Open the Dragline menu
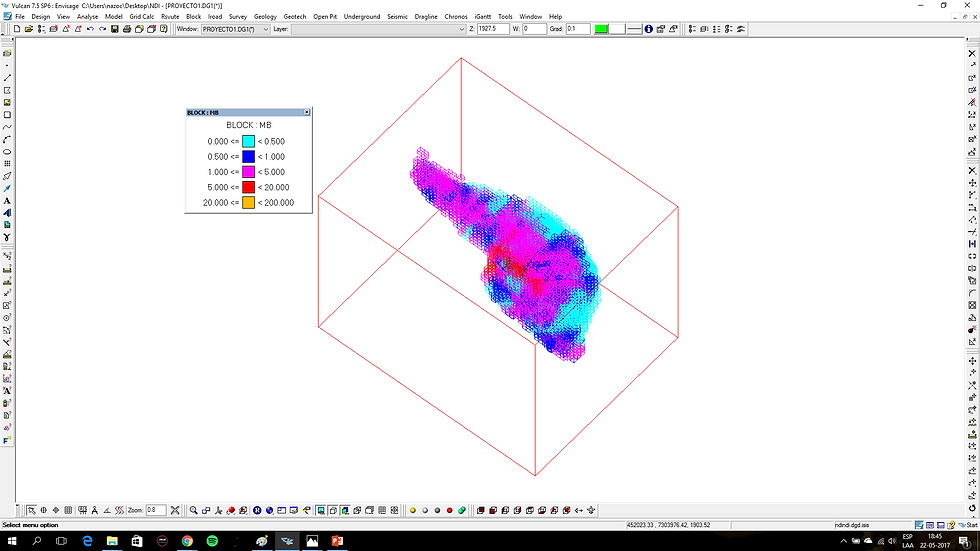The width and height of the screenshot is (980, 551). point(426,17)
